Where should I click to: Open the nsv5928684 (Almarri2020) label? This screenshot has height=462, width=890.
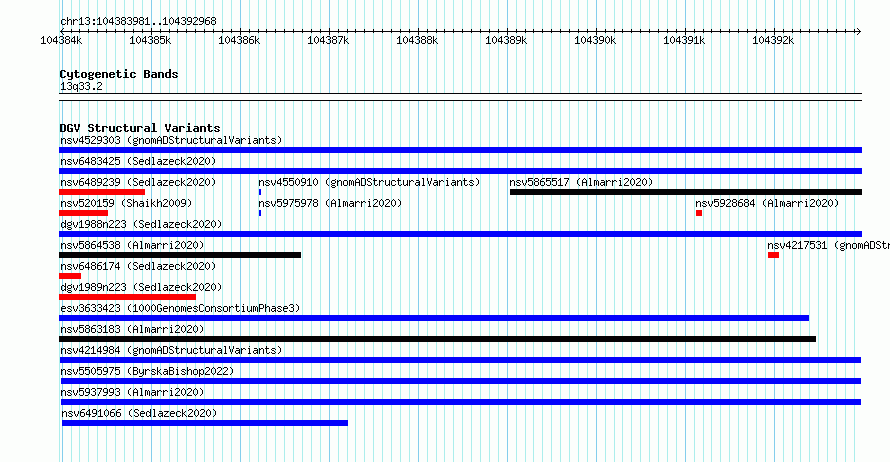click(767, 203)
